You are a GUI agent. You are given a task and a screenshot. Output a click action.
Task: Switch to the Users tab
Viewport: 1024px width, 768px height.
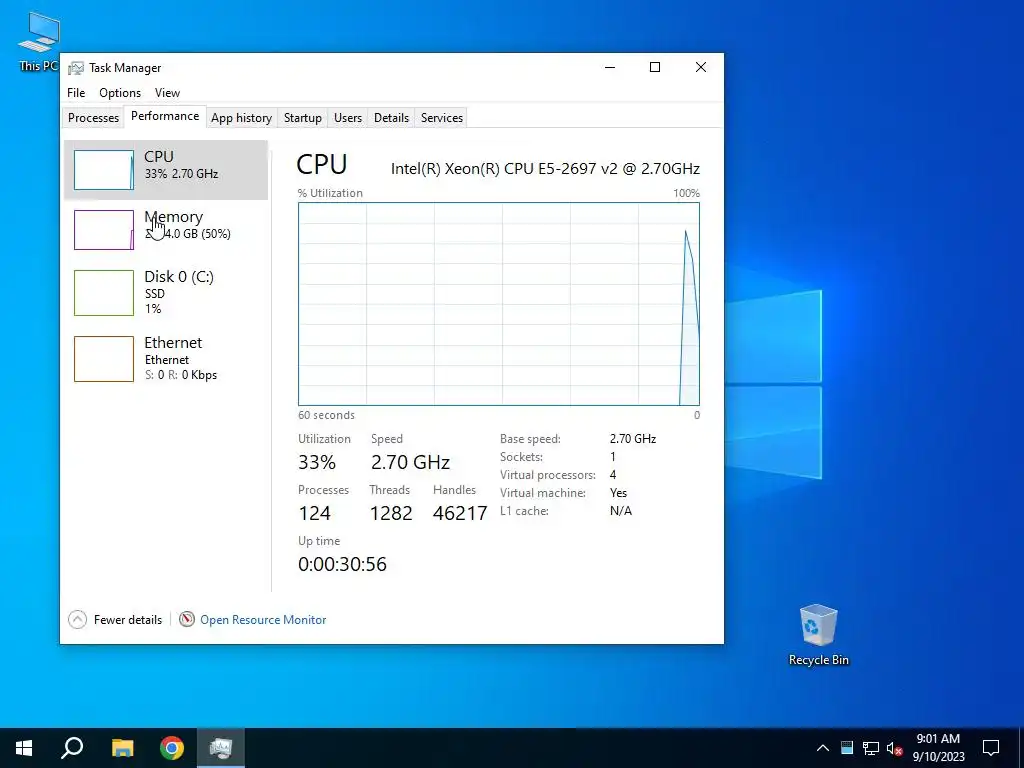pyautogui.click(x=347, y=118)
